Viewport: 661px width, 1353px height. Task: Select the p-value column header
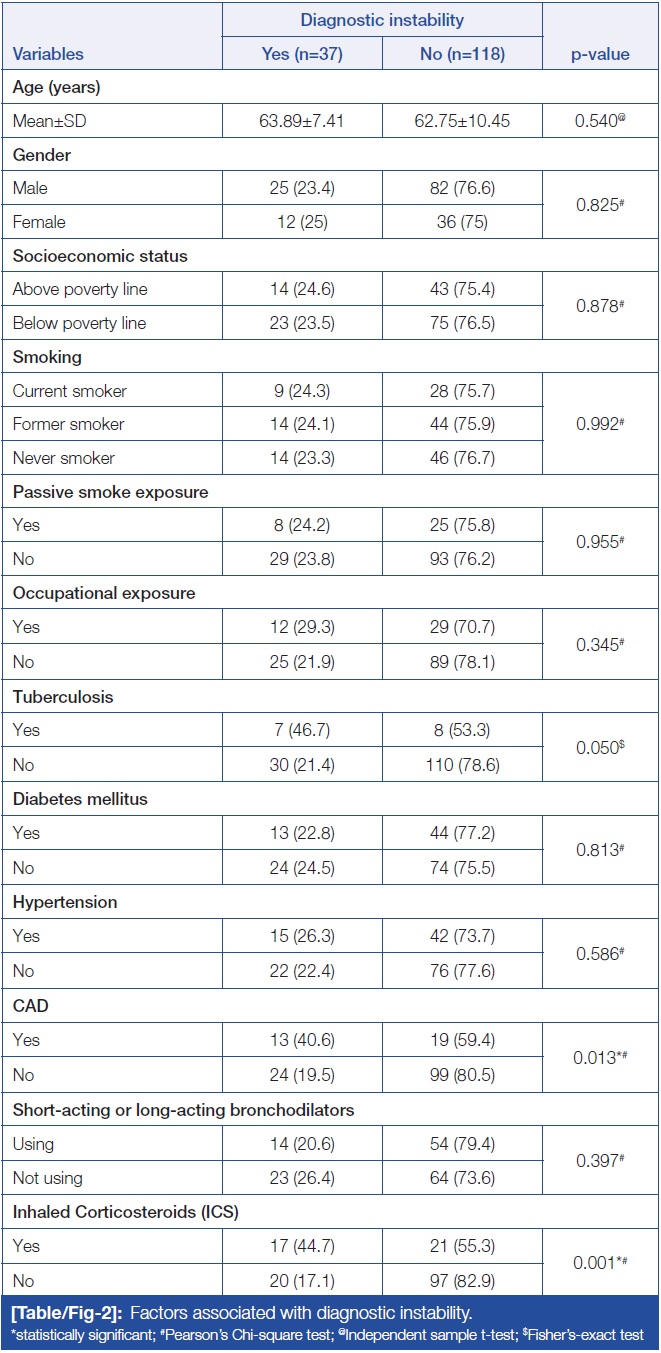click(x=600, y=54)
